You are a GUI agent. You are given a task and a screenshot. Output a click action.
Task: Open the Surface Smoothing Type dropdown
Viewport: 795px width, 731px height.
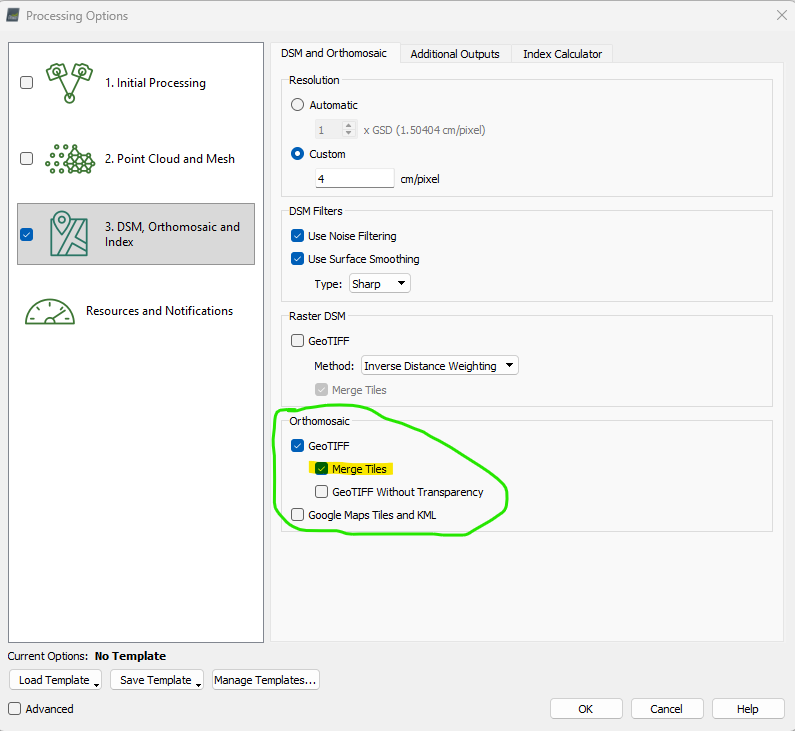(x=380, y=284)
